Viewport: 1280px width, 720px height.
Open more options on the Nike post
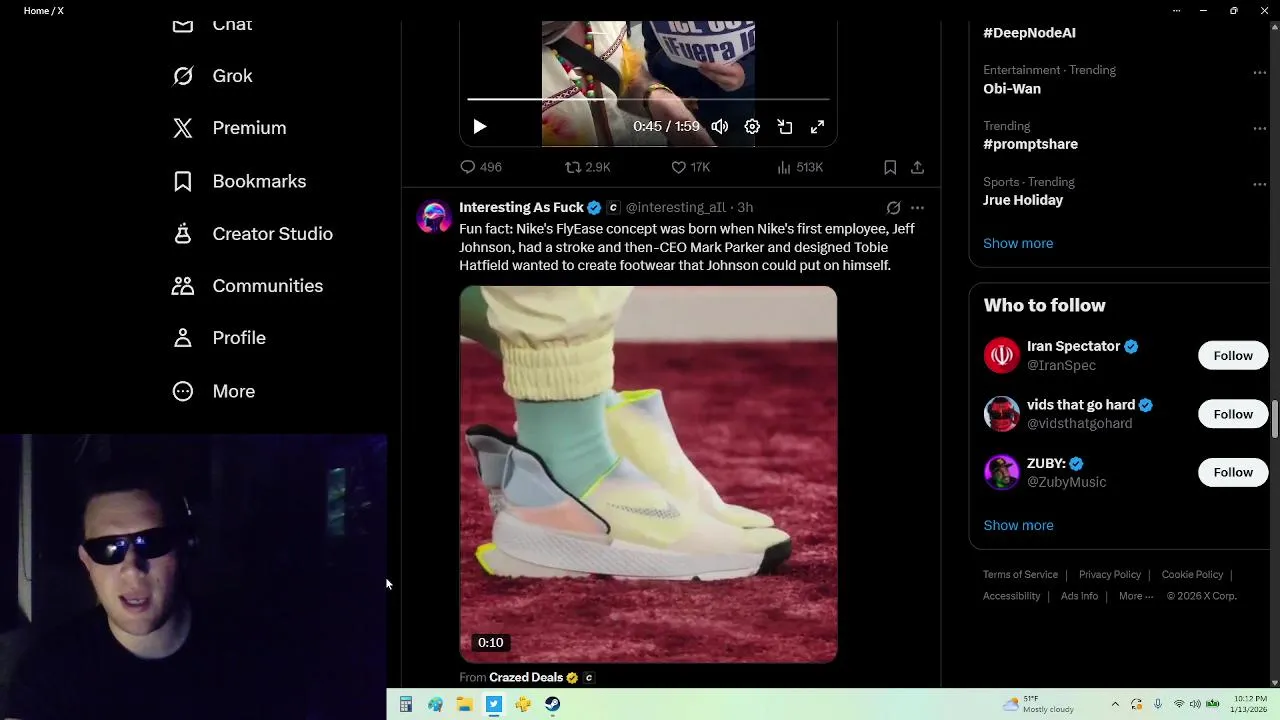point(917,208)
